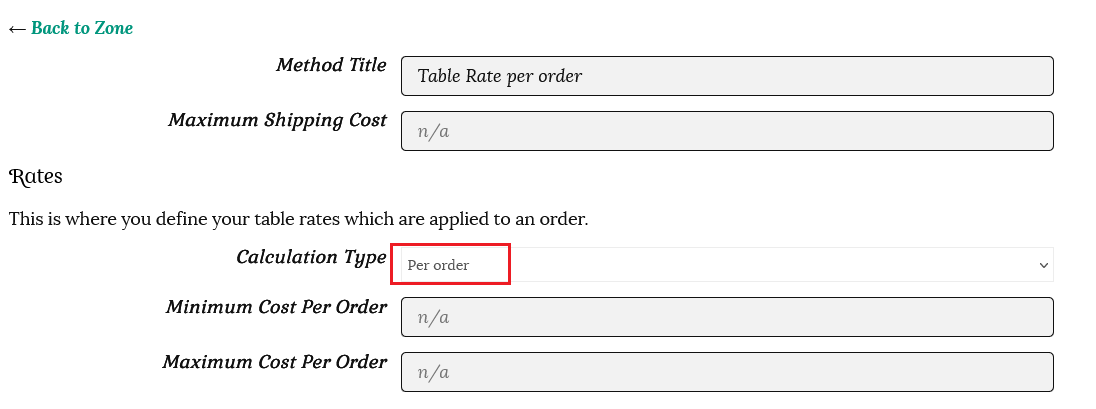Click the Maximum Cost Per Order label
The width and height of the screenshot is (1096, 409).
pos(274,362)
